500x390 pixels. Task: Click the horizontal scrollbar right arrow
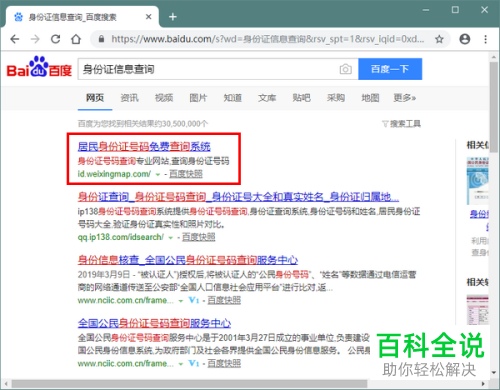coord(483,384)
